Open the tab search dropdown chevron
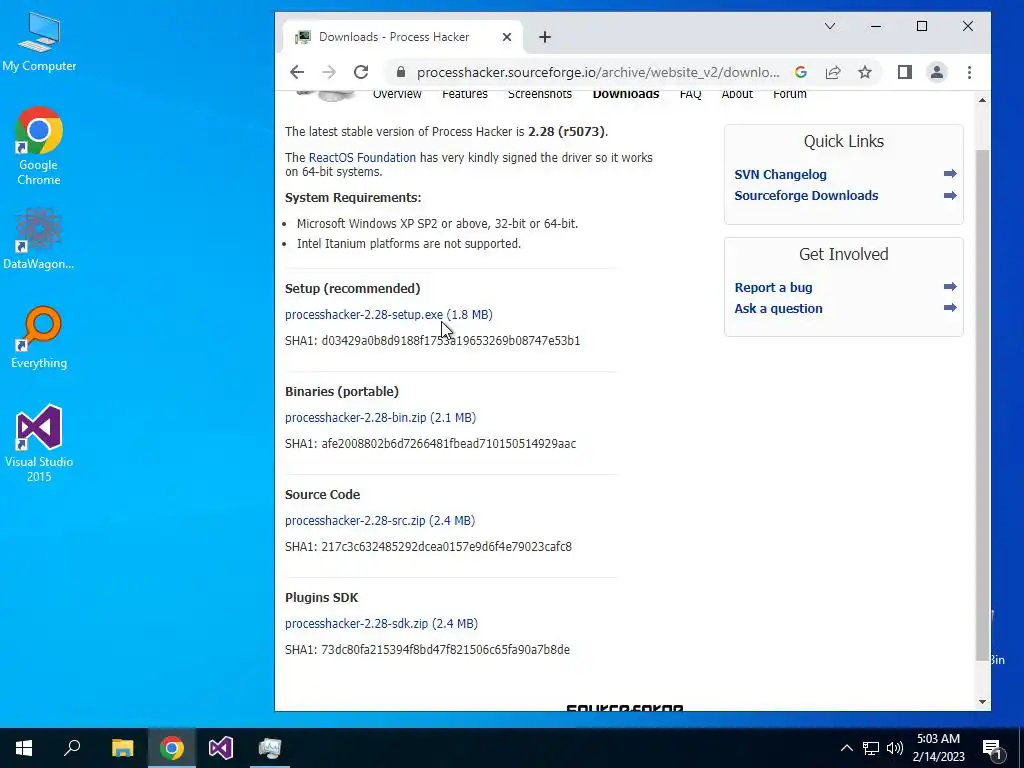This screenshot has height=768, width=1024. point(830,26)
